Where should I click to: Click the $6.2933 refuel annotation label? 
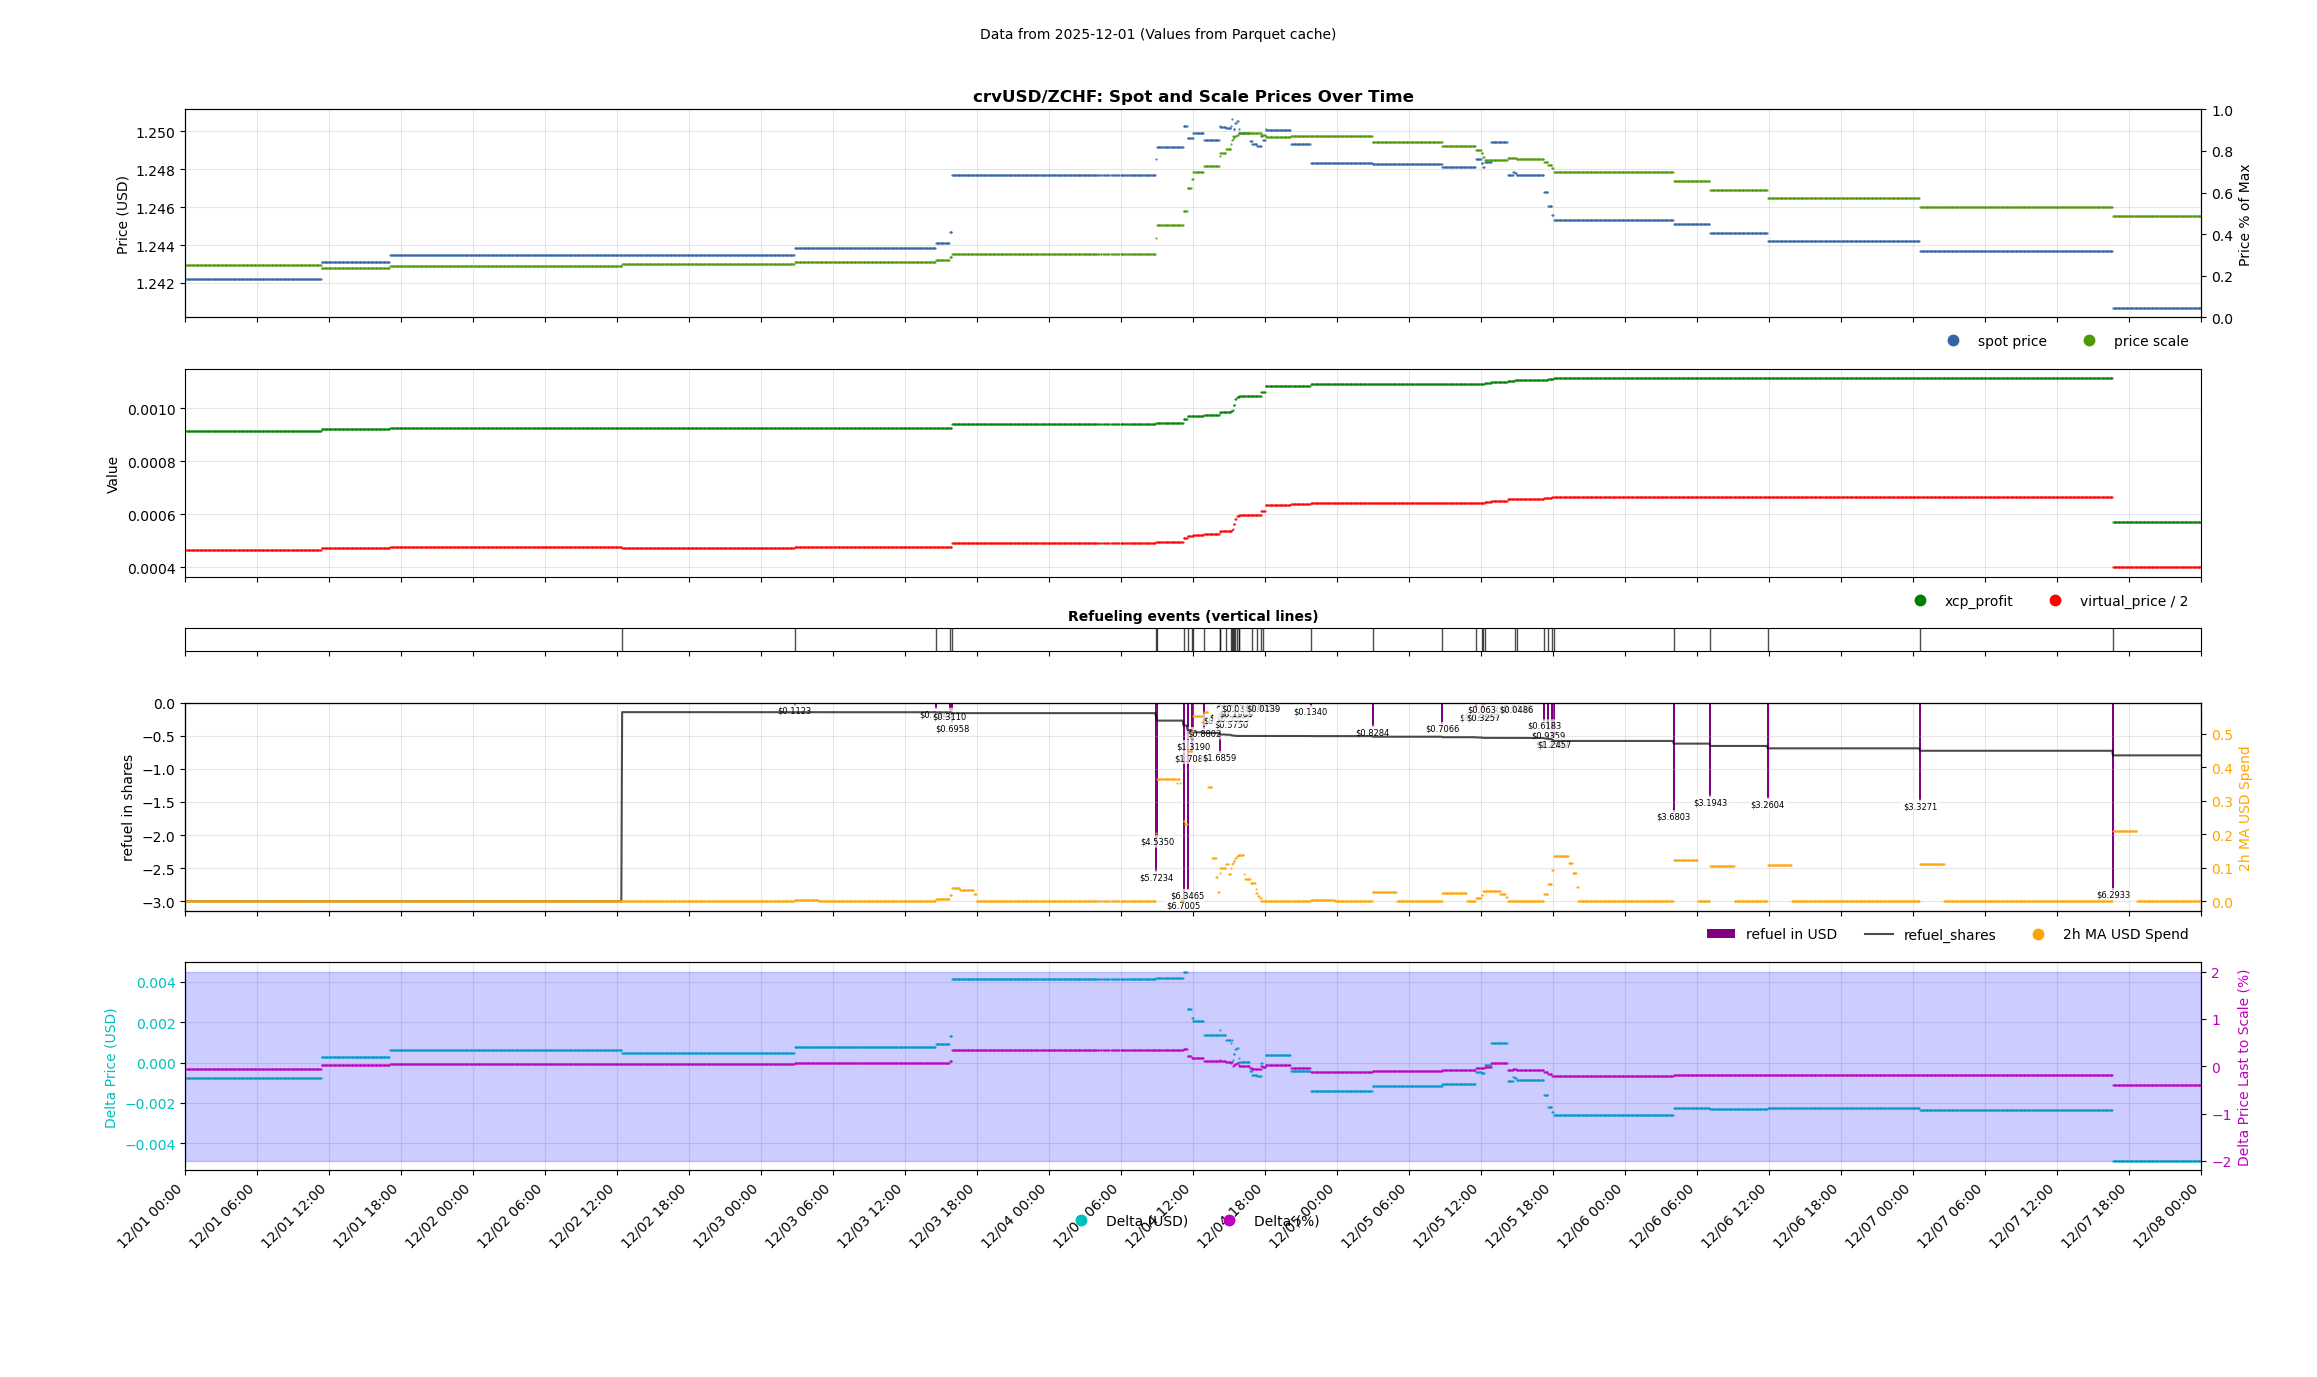(x=2113, y=895)
